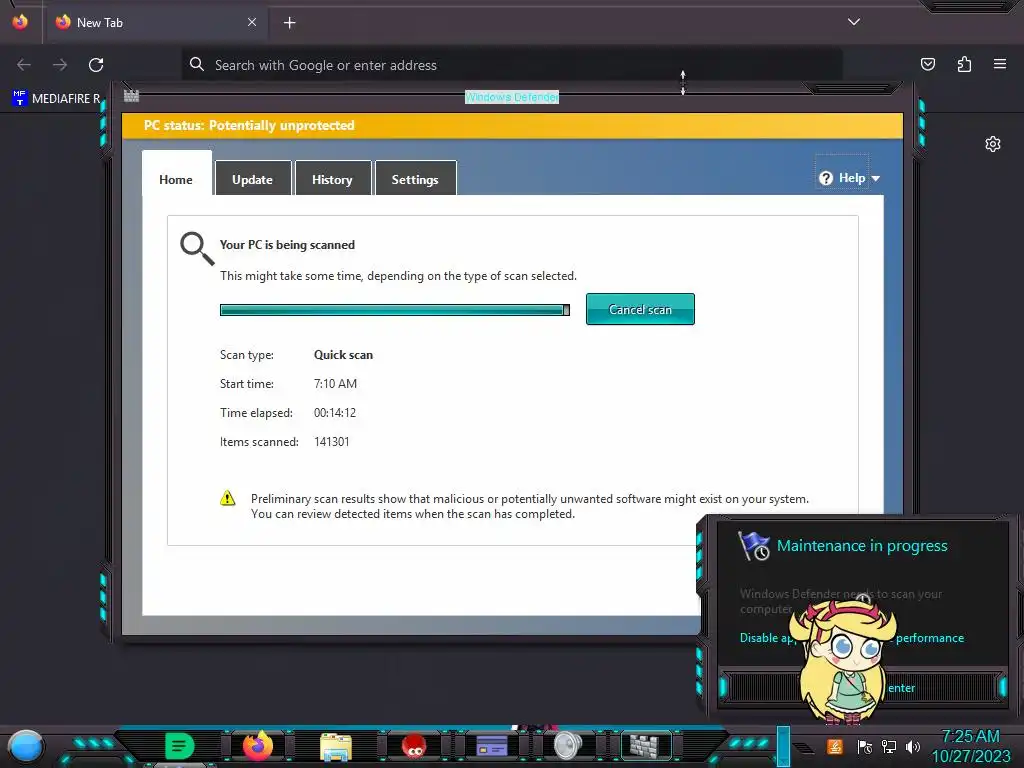Open Action Center flag tray icon

864,746
